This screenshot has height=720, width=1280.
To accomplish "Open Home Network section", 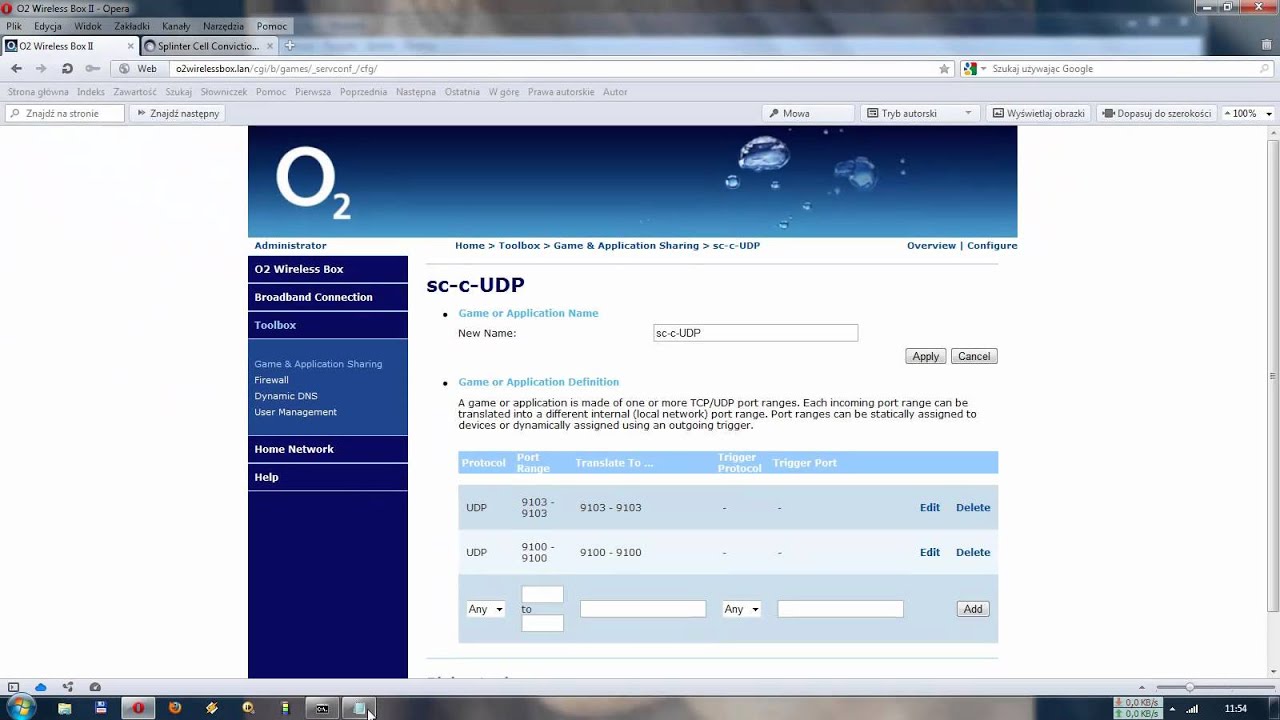I will coord(328,449).
